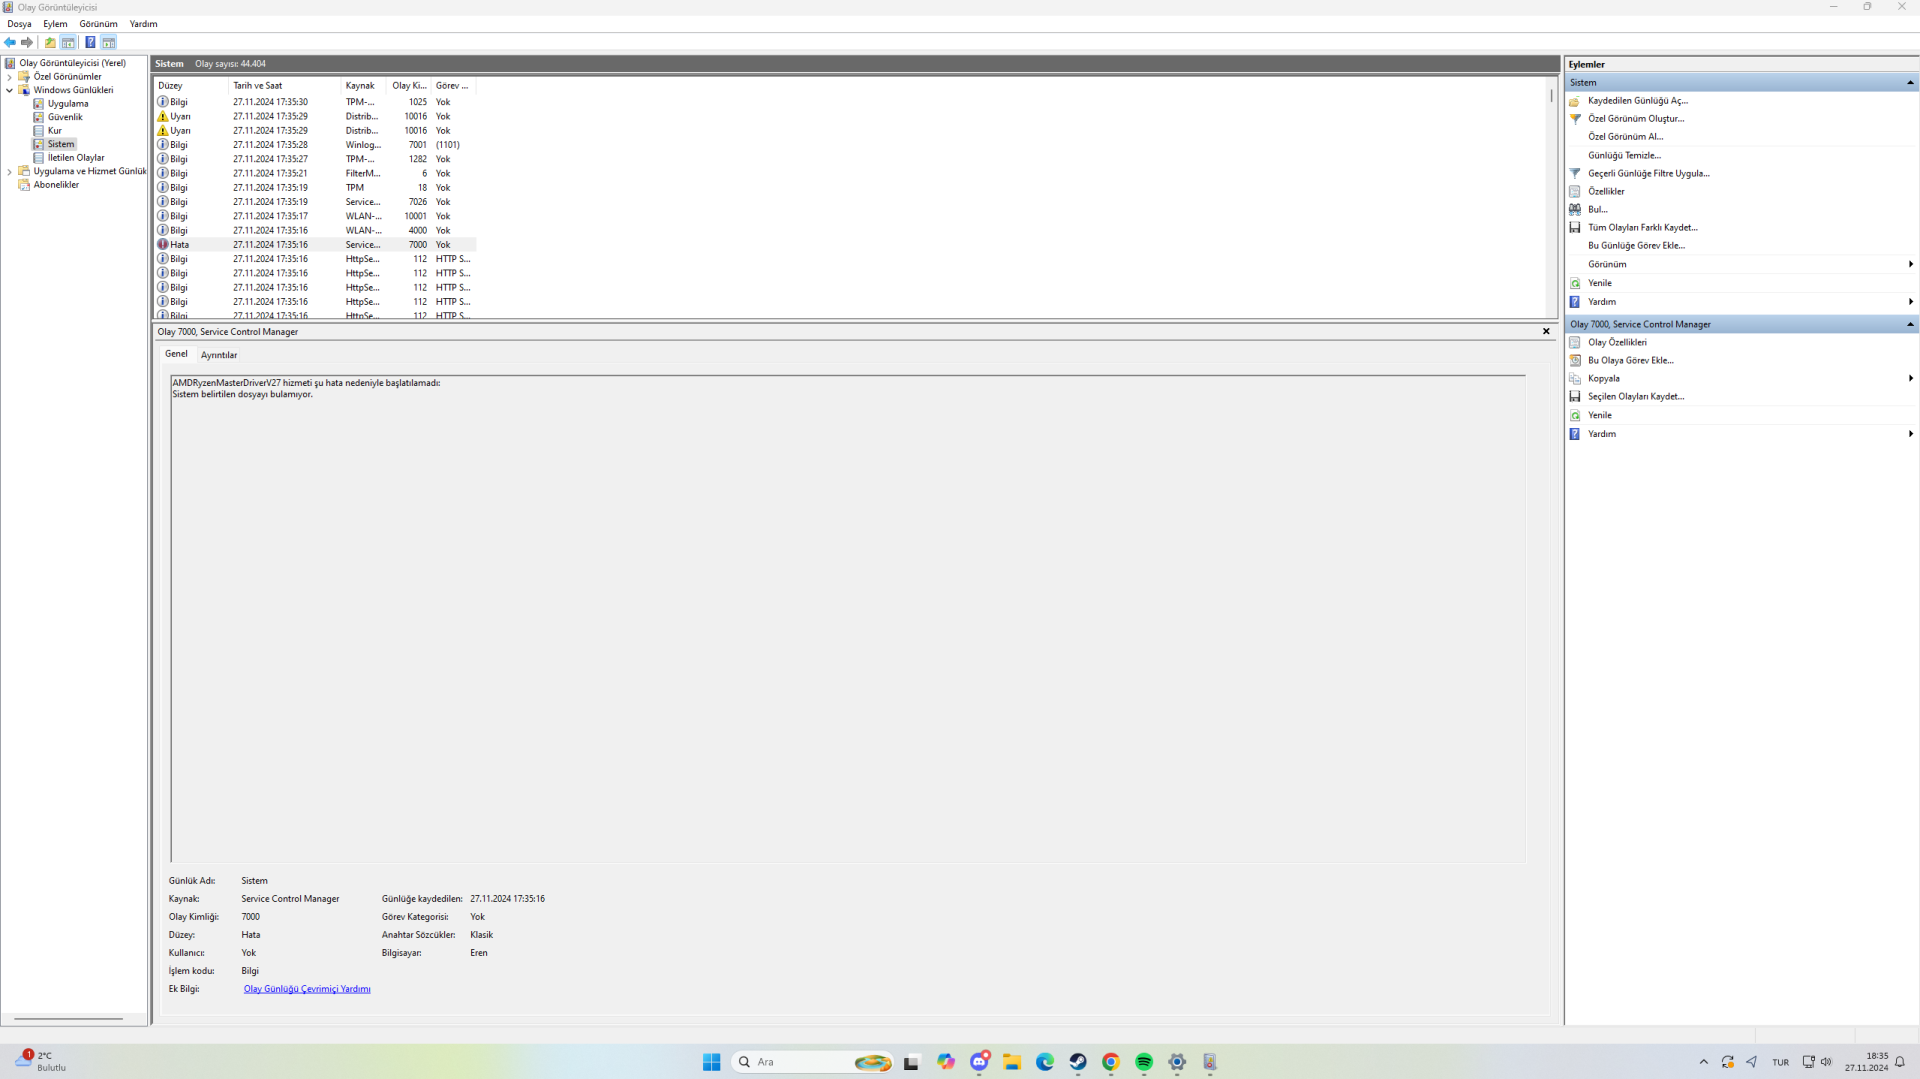The width and height of the screenshot is (1920, 1079).
Task: Refresh the log via Yenile icon
Action: click(1575, 283)
